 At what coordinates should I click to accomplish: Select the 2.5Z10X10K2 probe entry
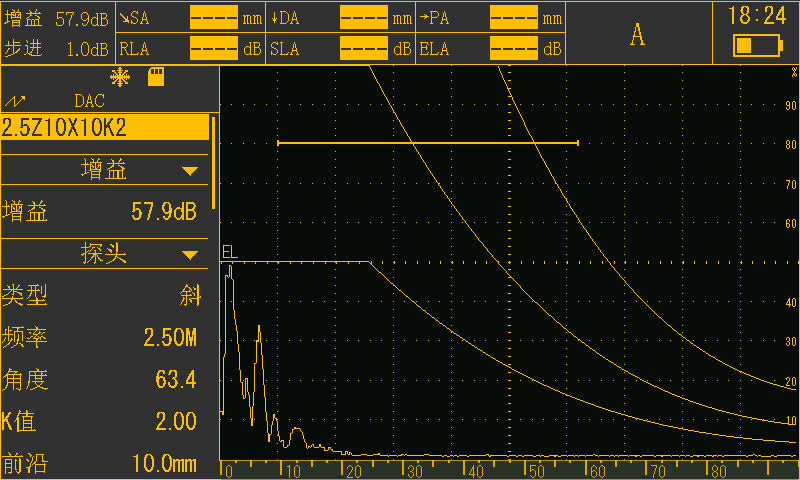click(105, 128)
